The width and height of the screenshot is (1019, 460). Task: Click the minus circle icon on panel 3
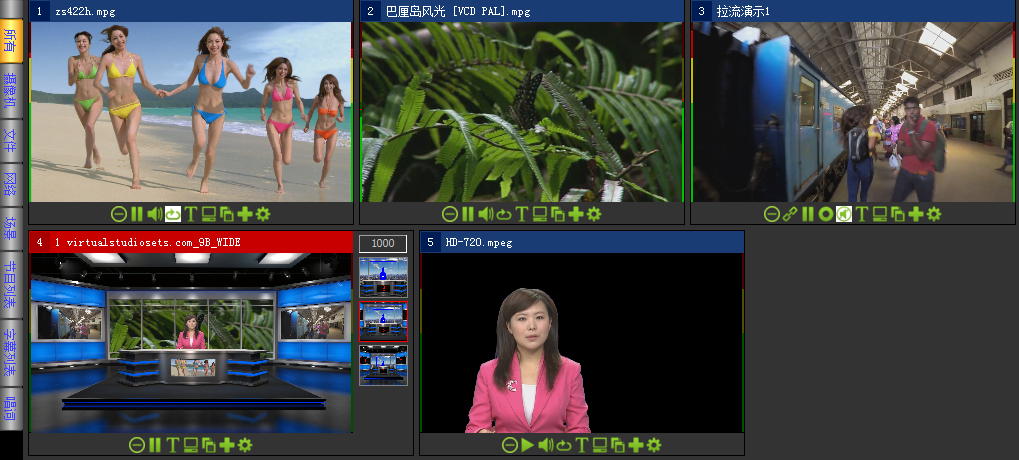[x=771, y=214]
